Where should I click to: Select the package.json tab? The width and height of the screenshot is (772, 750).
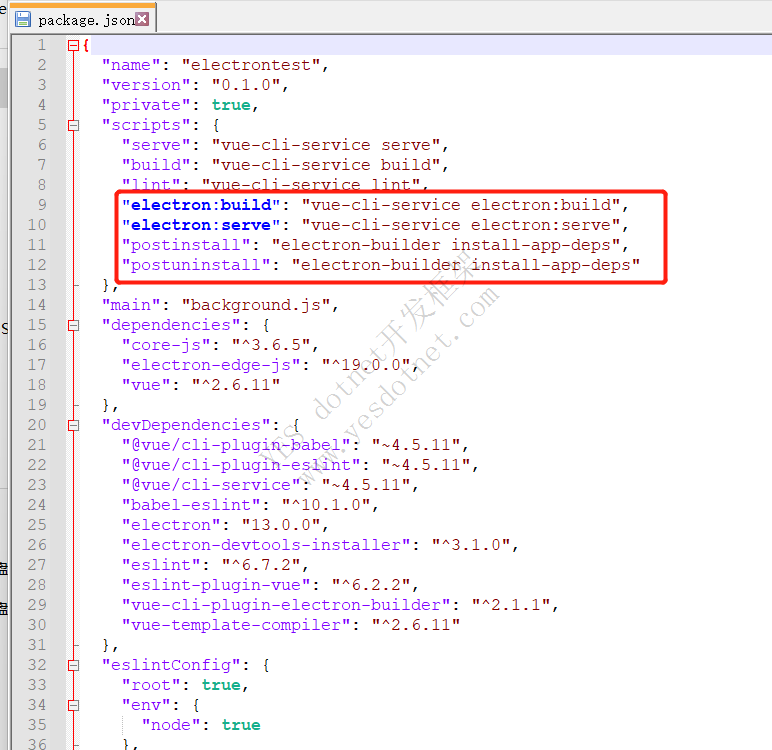(x=83, y=19)
